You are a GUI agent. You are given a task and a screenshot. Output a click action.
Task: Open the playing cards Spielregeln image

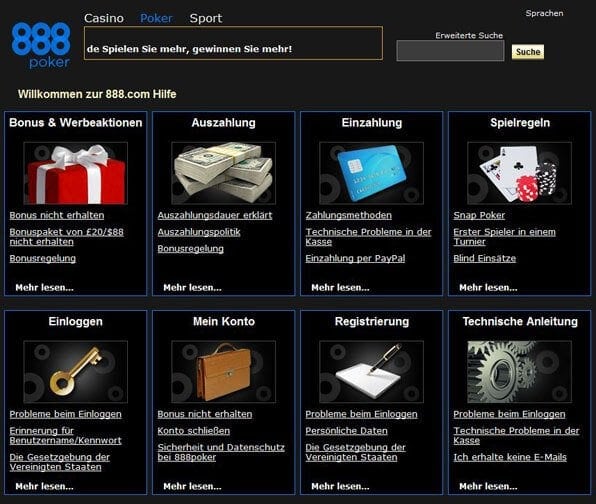(x=519, y=173)
